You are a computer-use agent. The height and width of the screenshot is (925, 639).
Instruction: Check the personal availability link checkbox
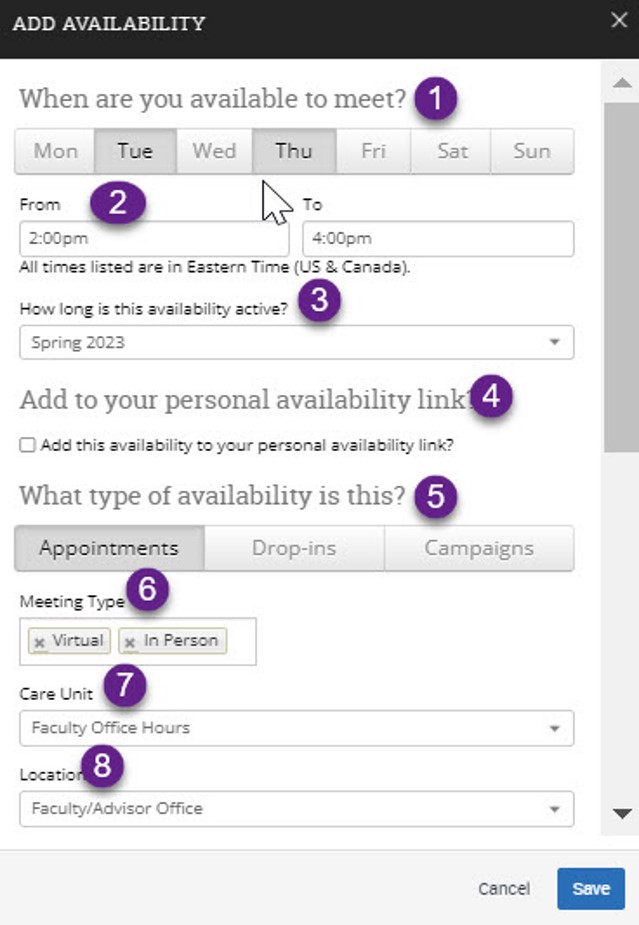(x=27, y=445)
